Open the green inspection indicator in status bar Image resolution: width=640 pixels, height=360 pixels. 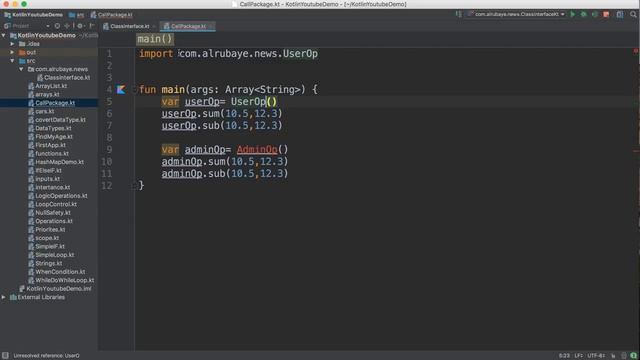[x=633, y=356]
